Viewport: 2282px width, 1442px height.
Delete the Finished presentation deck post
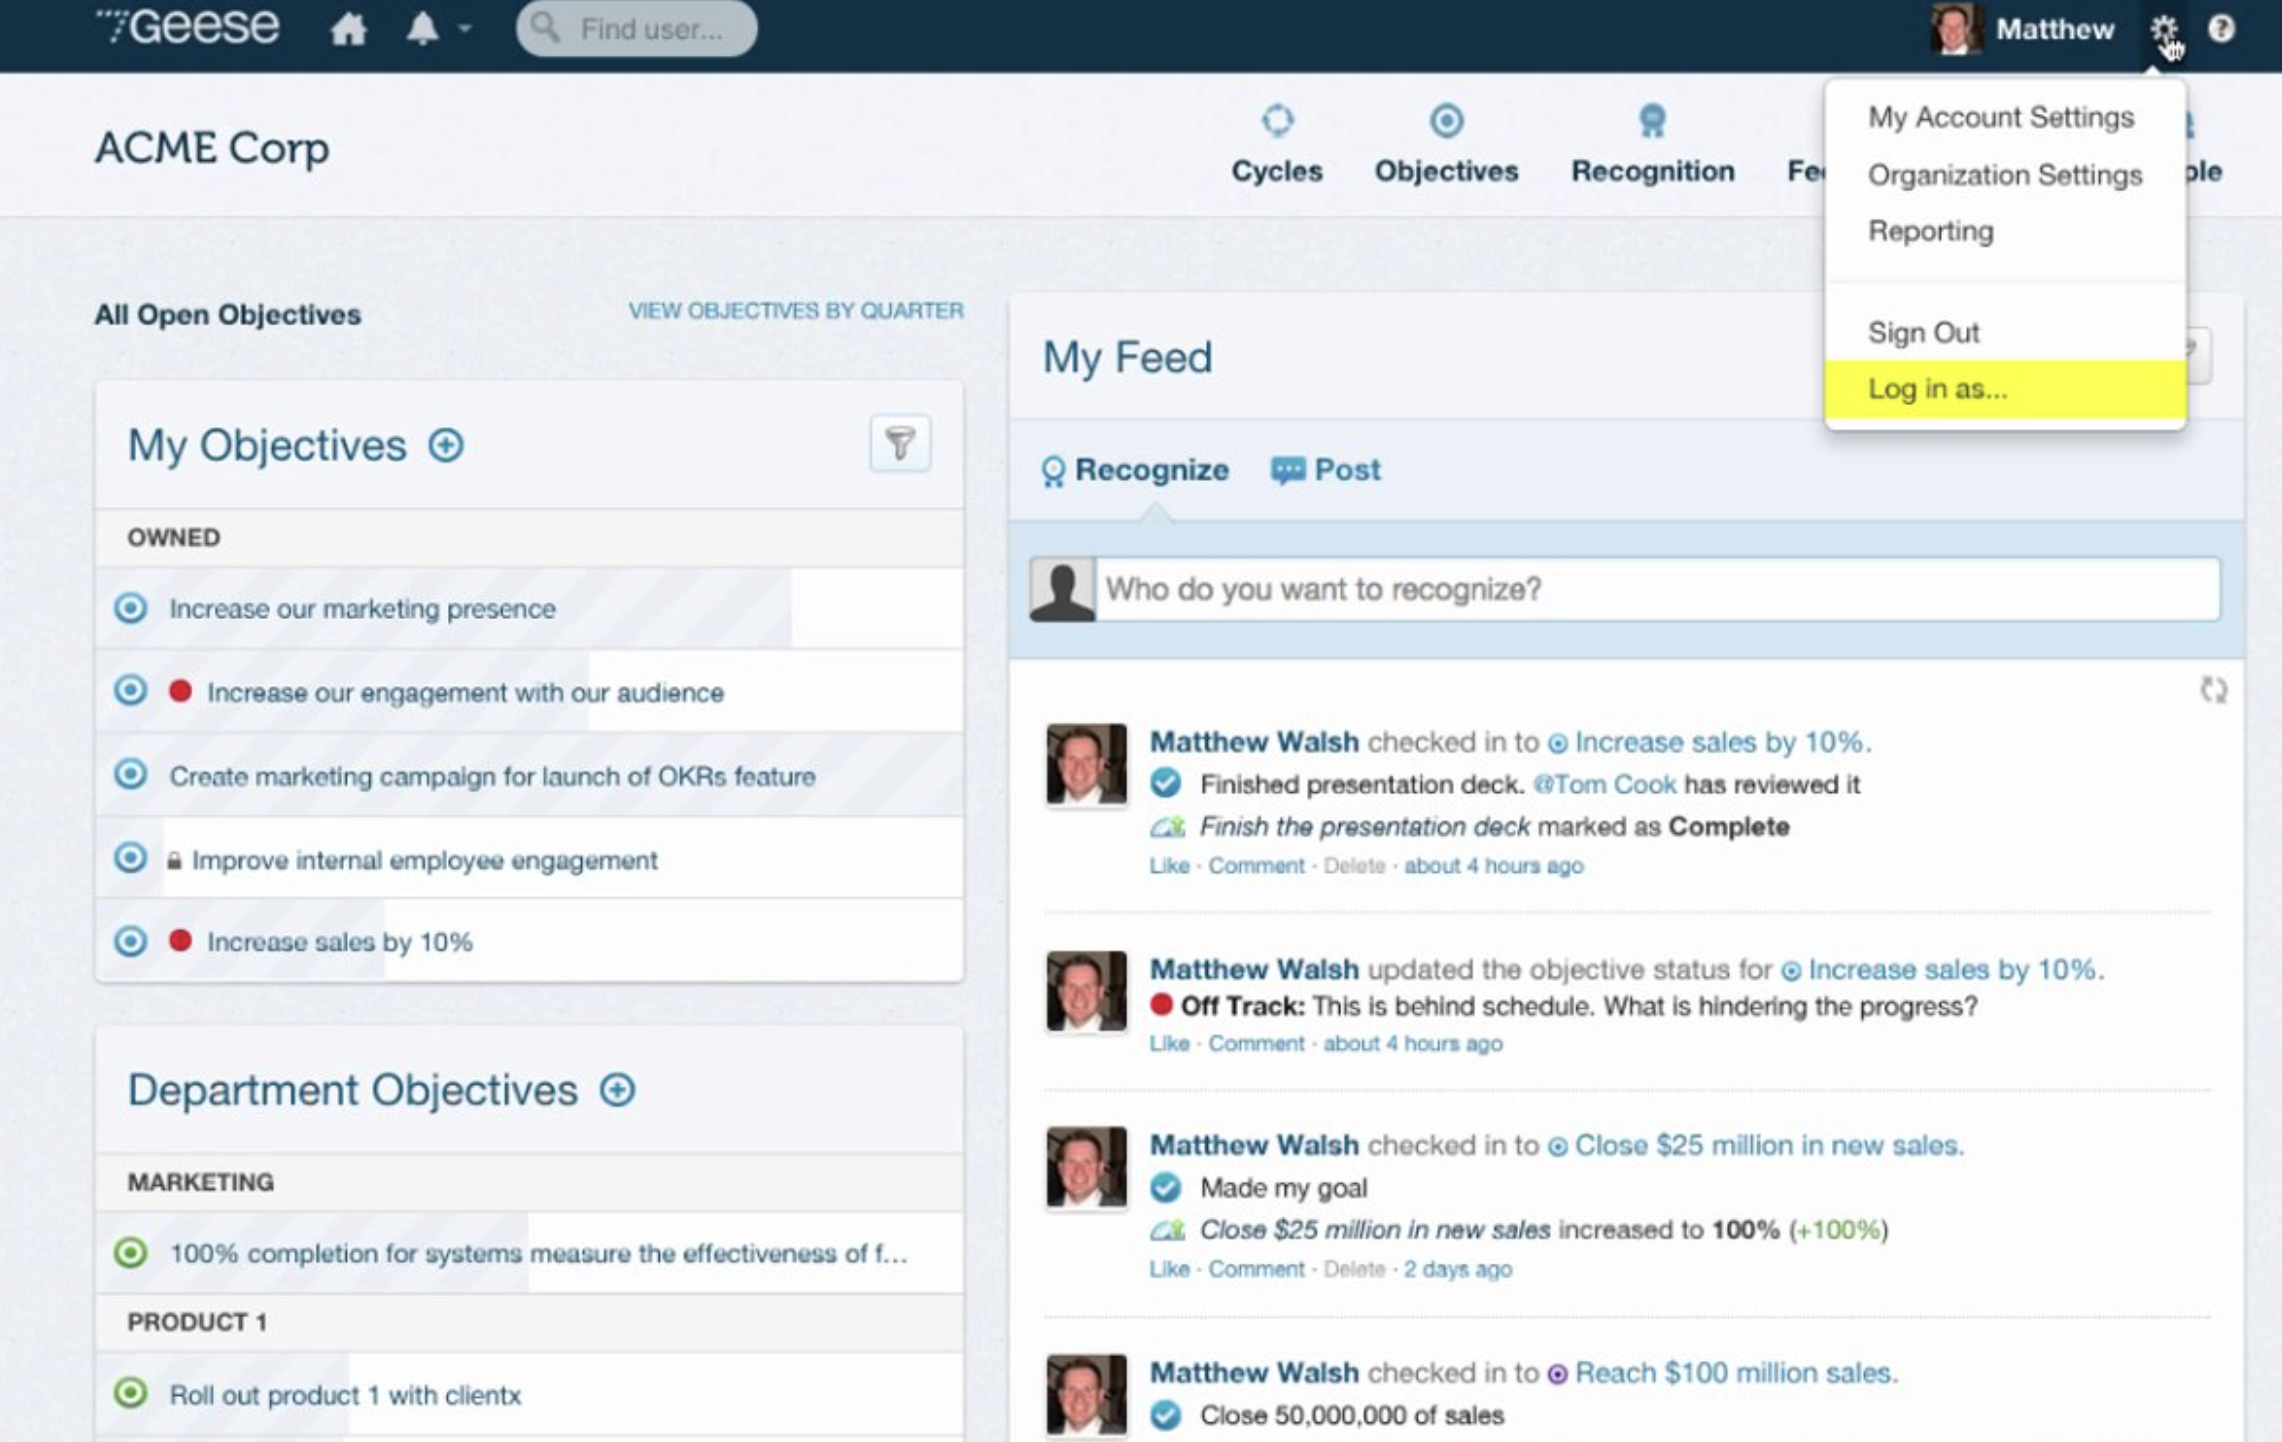tap(1354, 866)
